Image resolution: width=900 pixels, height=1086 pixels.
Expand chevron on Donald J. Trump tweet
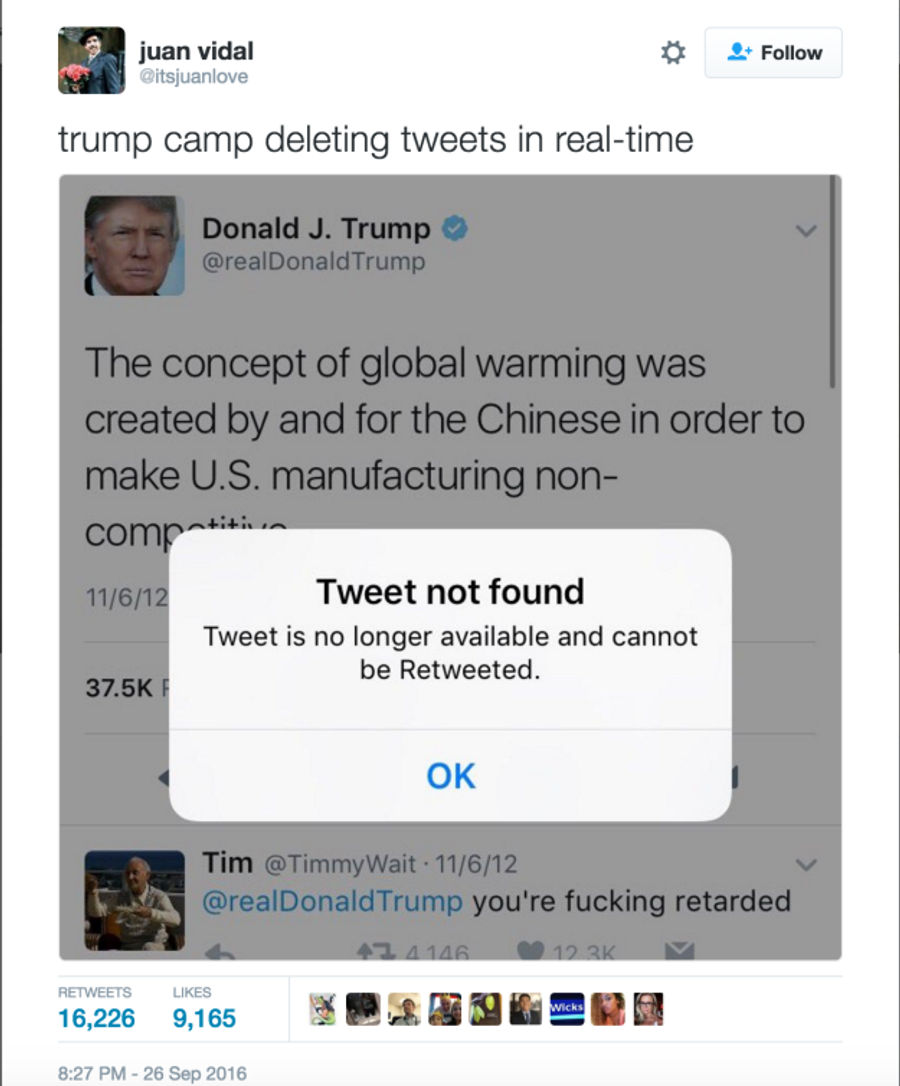806,231
